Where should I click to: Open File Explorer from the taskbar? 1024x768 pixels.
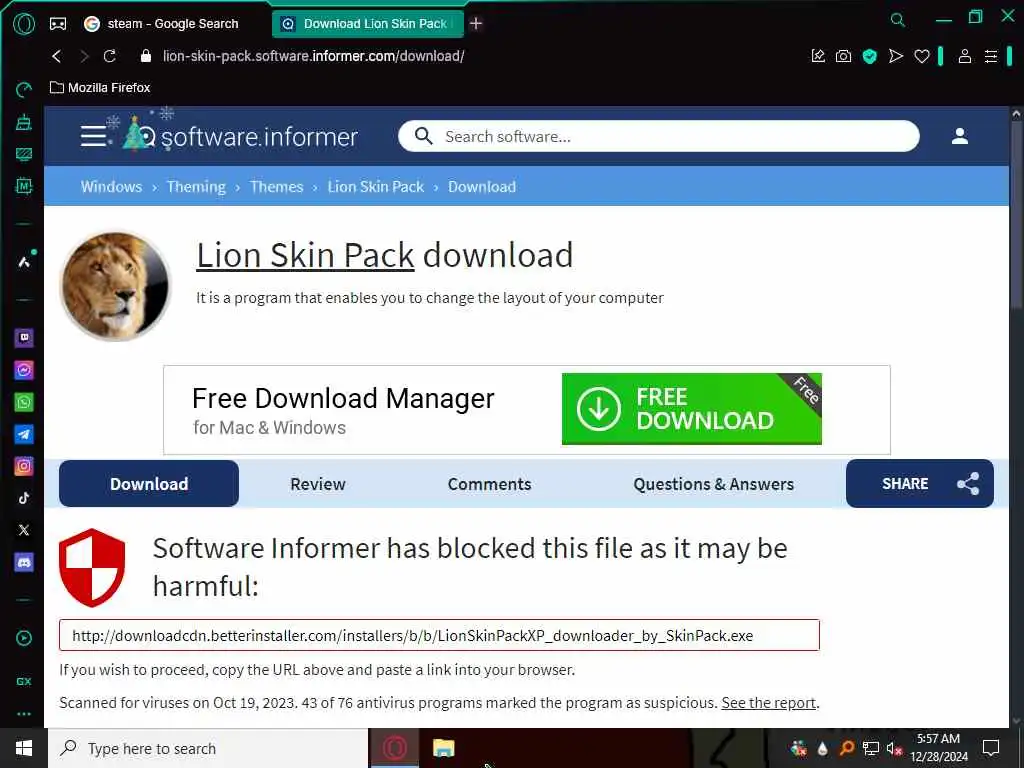(443, 748)
